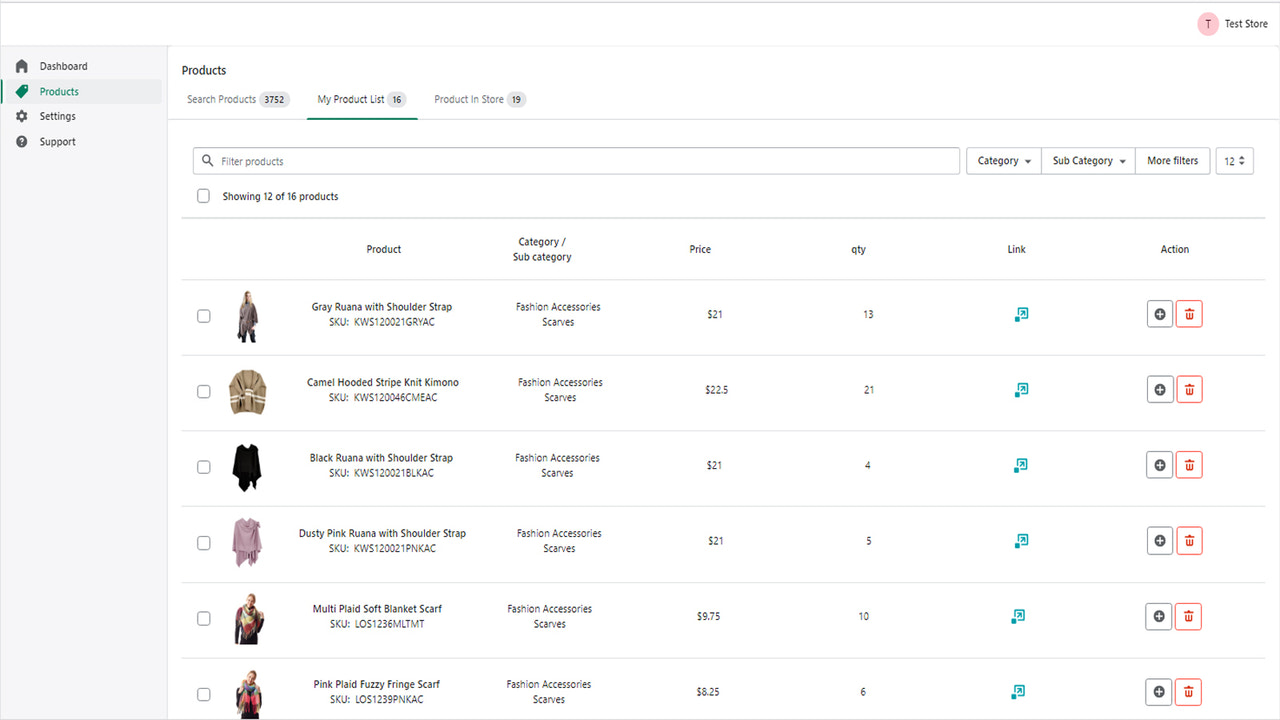The width and height of the screenshot is (1280, 720).
Task: Check the Gray Ruana product checkbox
Action: 203,315
